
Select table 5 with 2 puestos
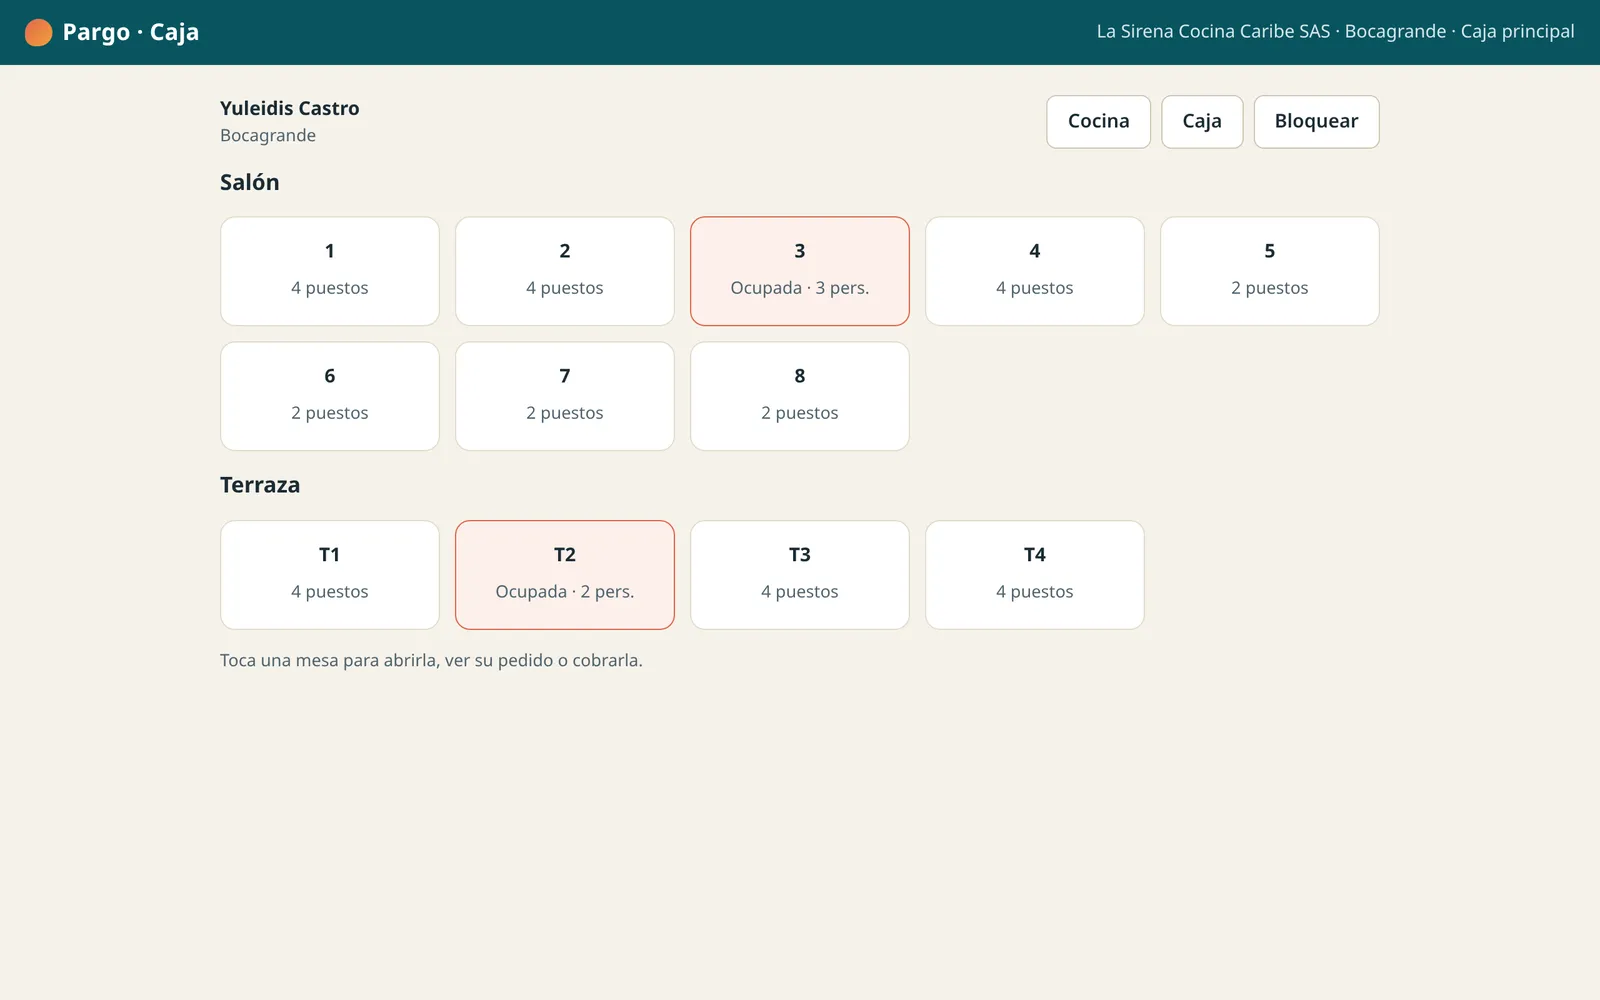[1270, 271]
